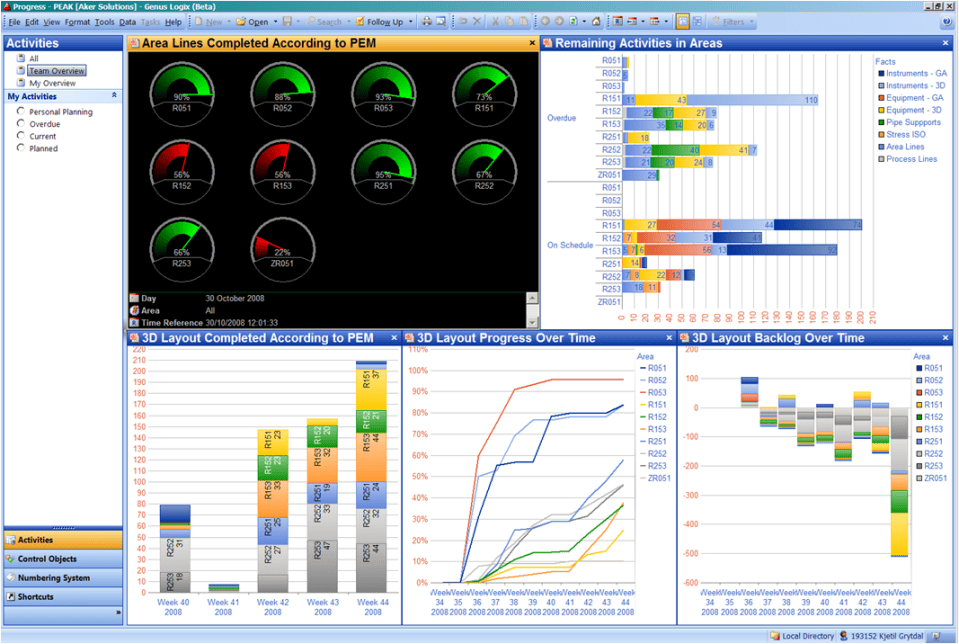Viewport: 959px width, 644px height.
Task: Select the Planned radio button
Action: [21, 148]
